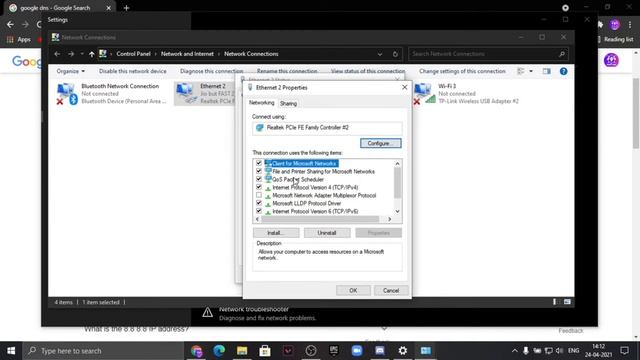
Task: Uncheck Internet Protocol Version 6 checkbox
Action: tap(259, 211)
